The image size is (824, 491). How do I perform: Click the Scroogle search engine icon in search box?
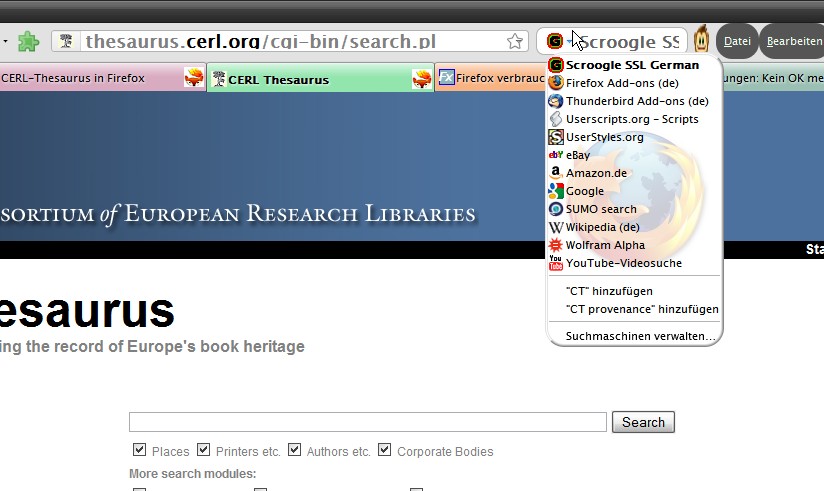(x=555, y=41)
